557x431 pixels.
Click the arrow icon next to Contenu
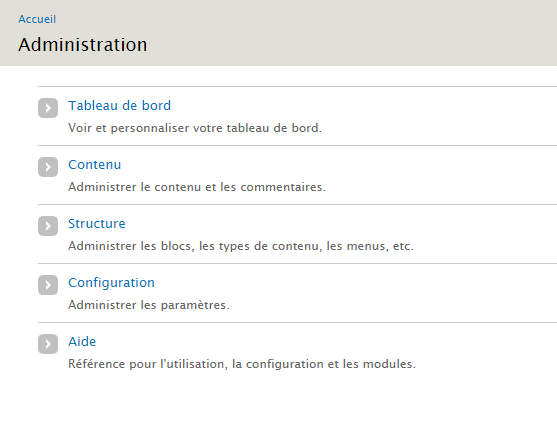coord(48,167)
